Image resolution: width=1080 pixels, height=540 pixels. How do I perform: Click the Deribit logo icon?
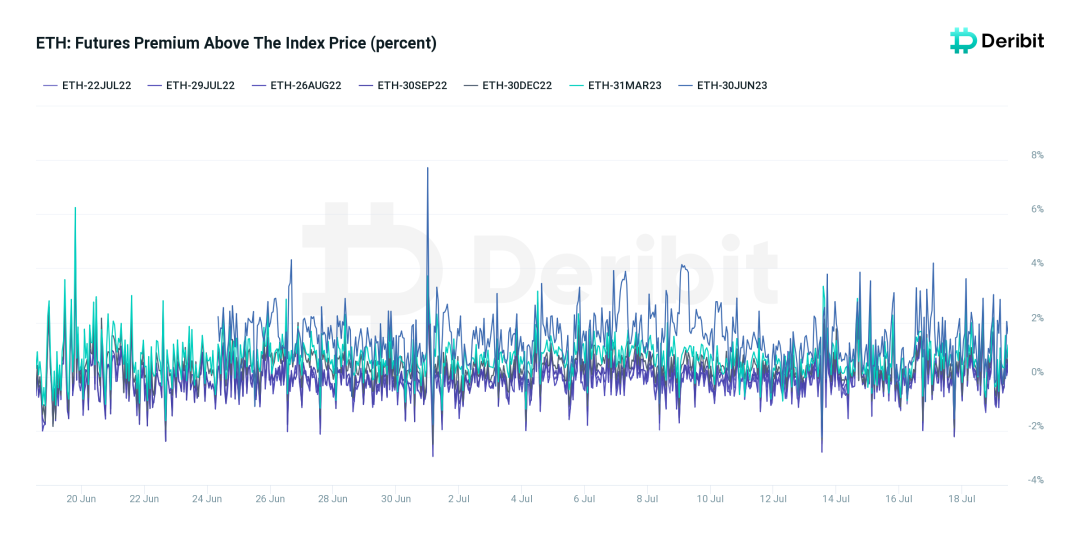pyautogui.click(x=963, y=41)
